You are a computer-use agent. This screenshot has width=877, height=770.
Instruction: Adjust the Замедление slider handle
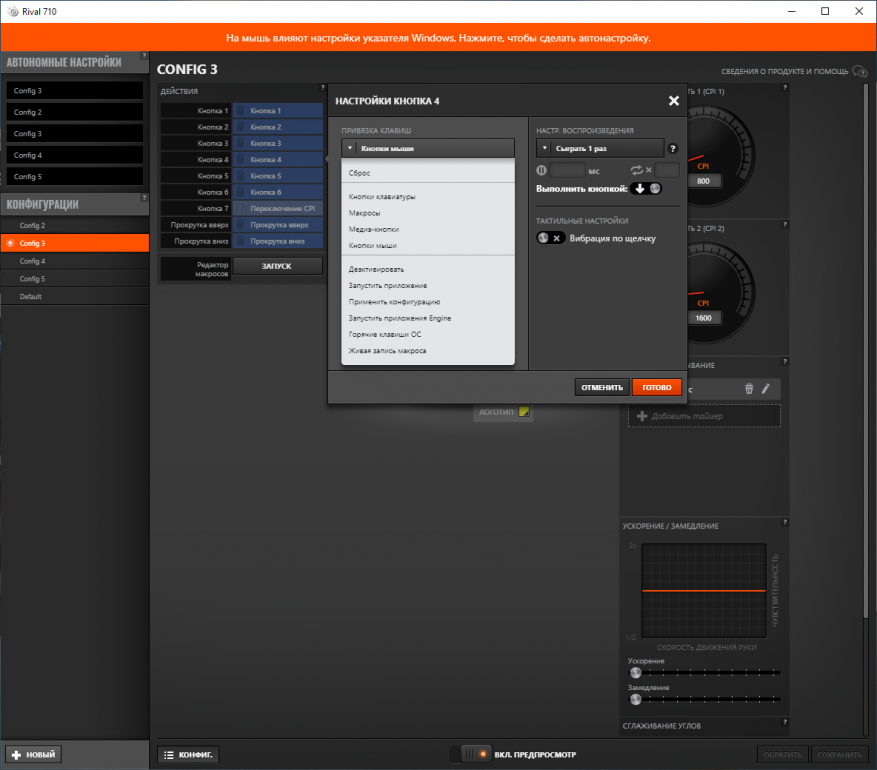[635, 699]
